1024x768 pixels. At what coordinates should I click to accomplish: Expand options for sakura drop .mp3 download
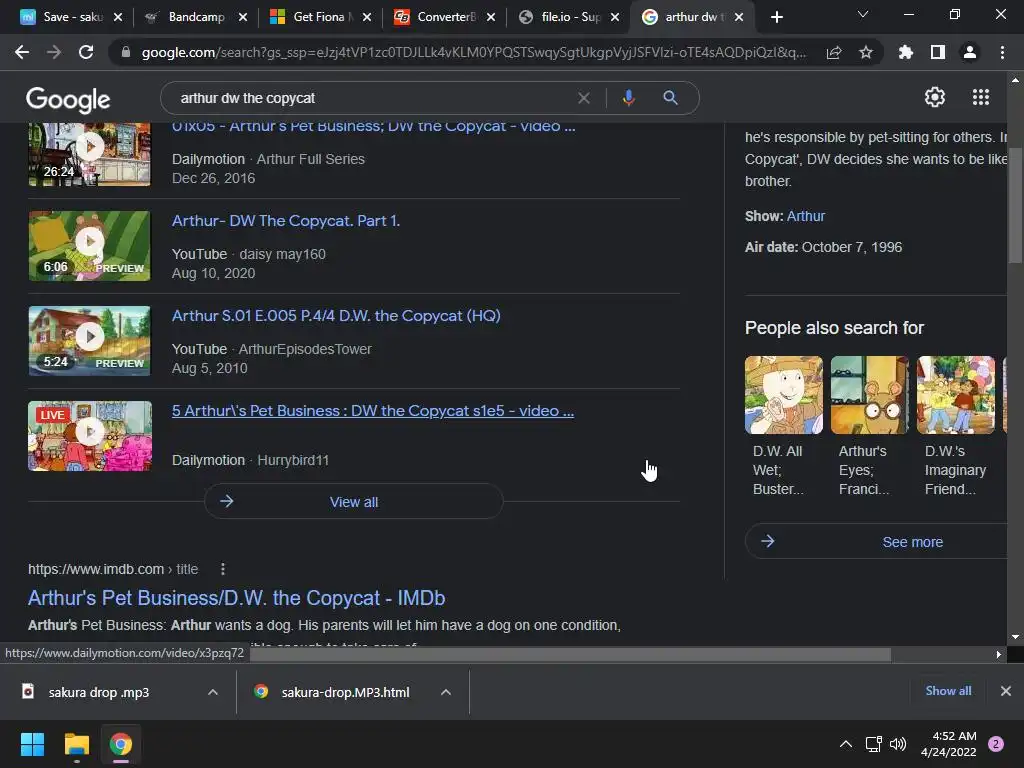pos(213,692)
